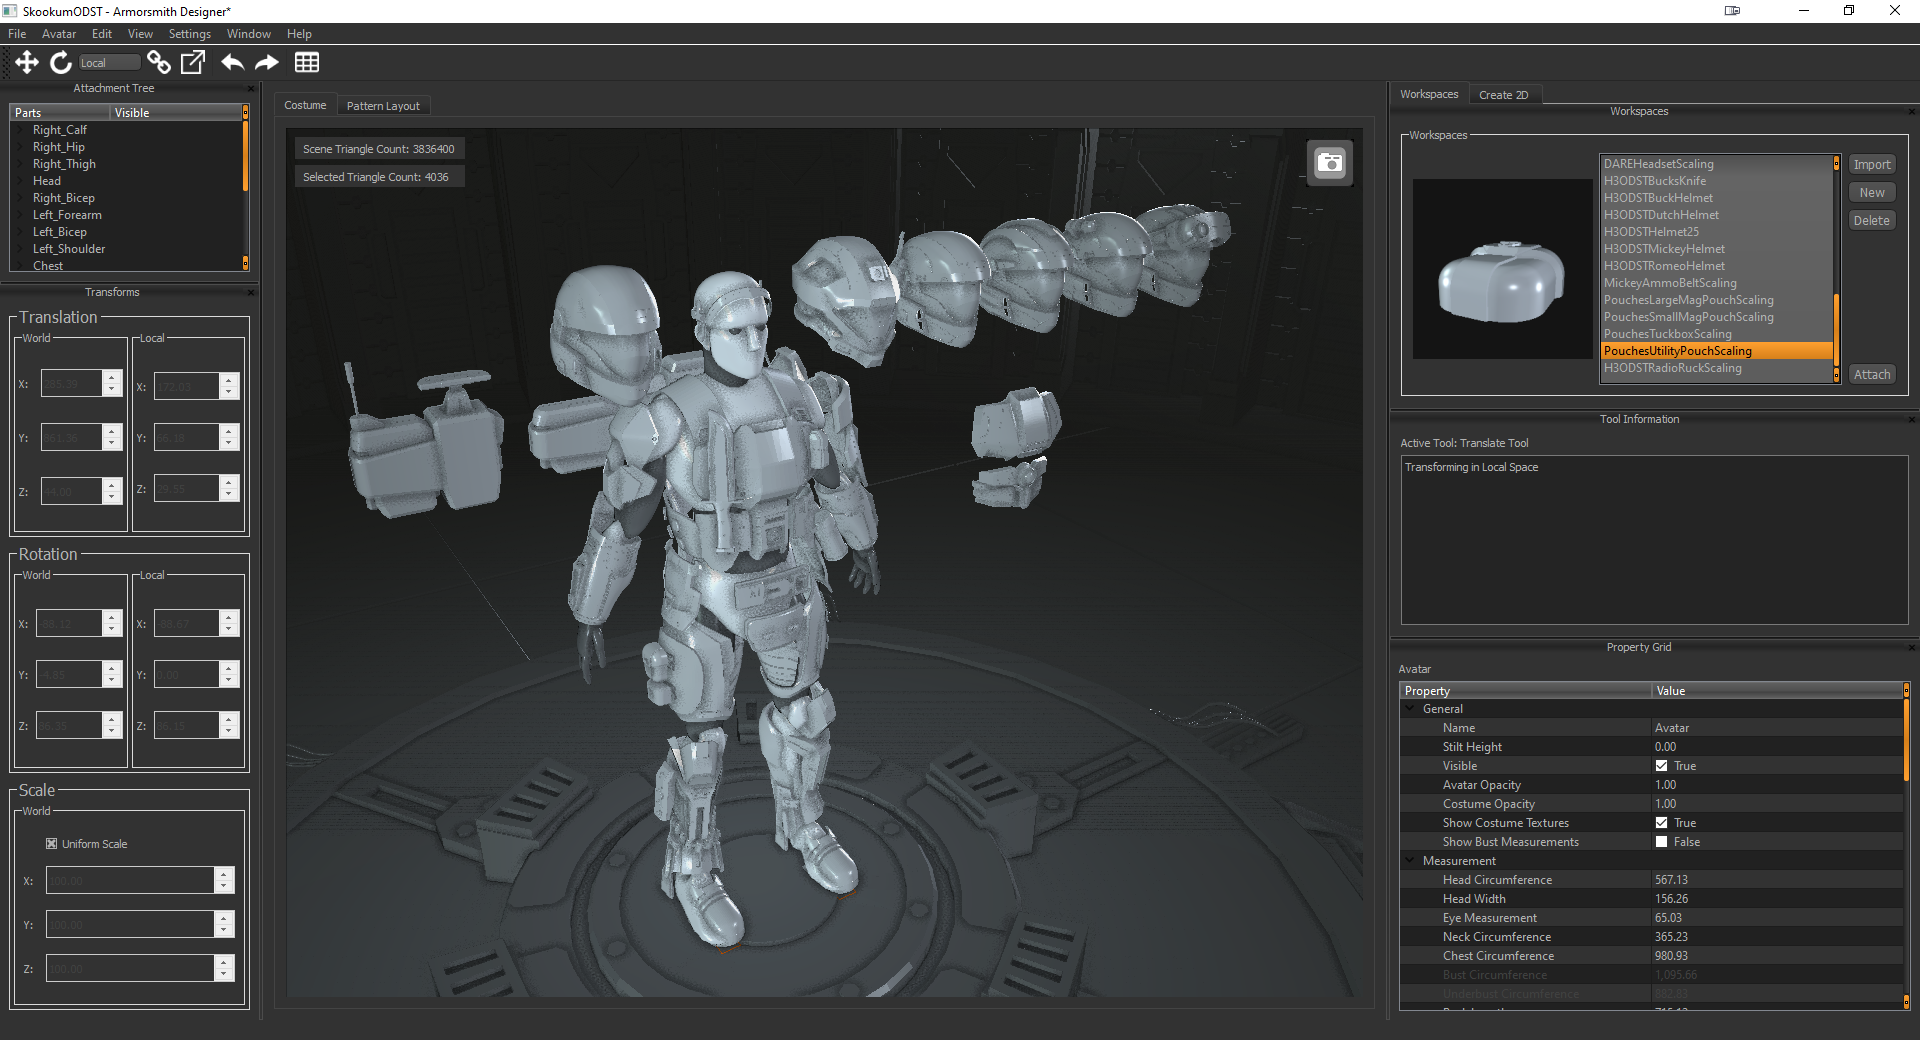Uncheck the Uniform Scale checkbox
Screen dimensions: 1920x1040
click(52, 844)
